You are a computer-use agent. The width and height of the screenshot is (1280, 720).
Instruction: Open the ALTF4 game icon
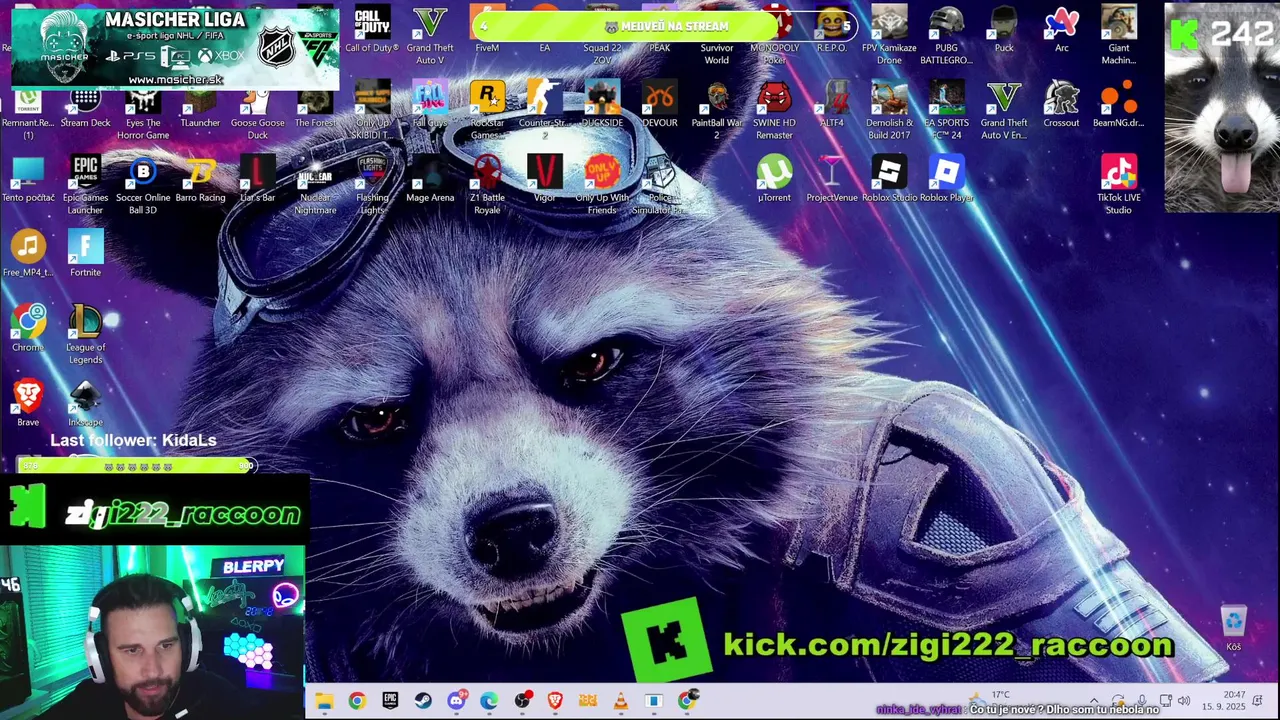point(832,104)
